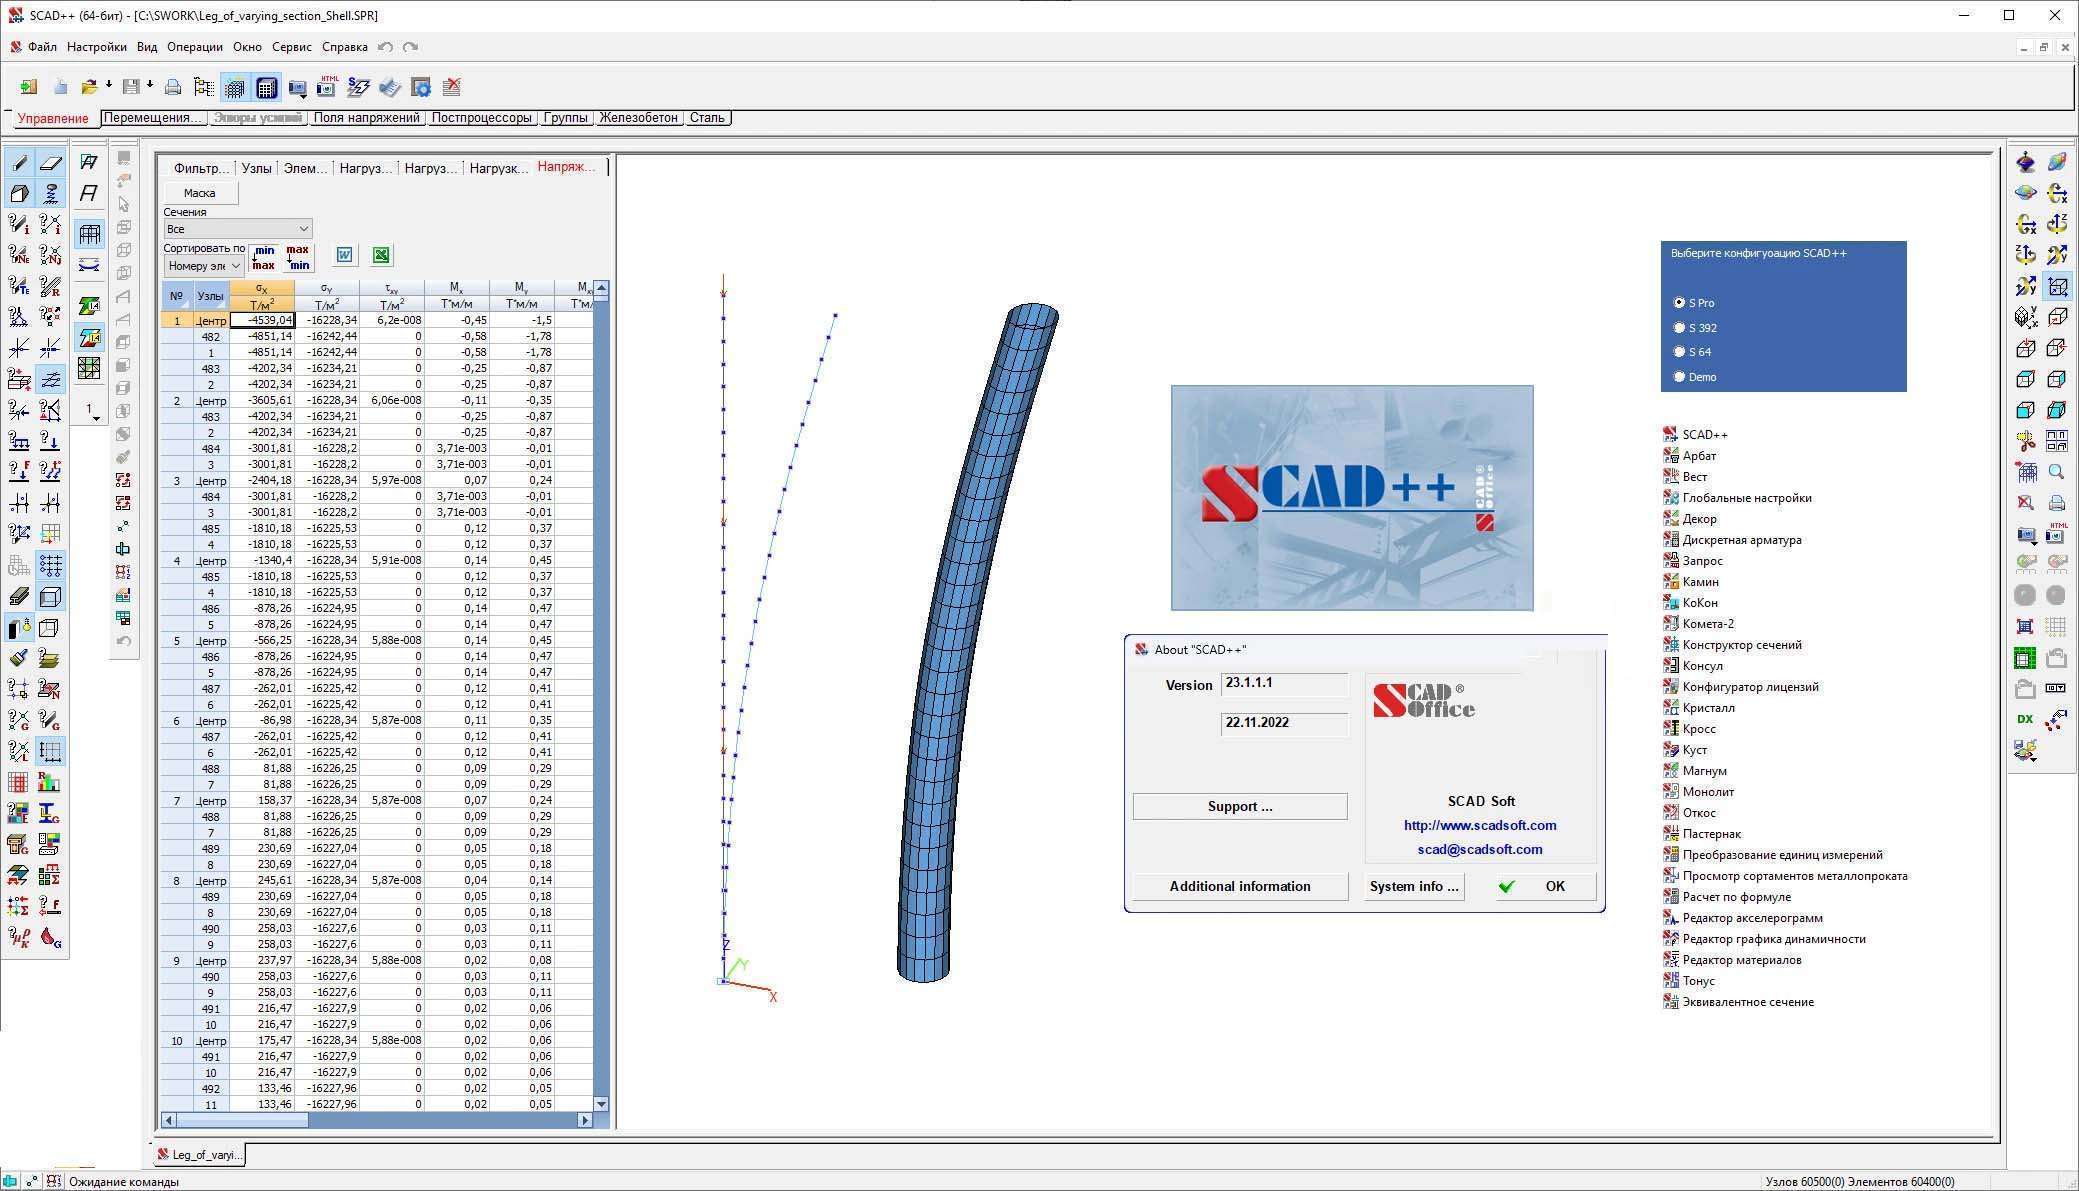Click the save project diskette icon
The height and width of the screenshot is (1191, 2079).
[130, 87]
